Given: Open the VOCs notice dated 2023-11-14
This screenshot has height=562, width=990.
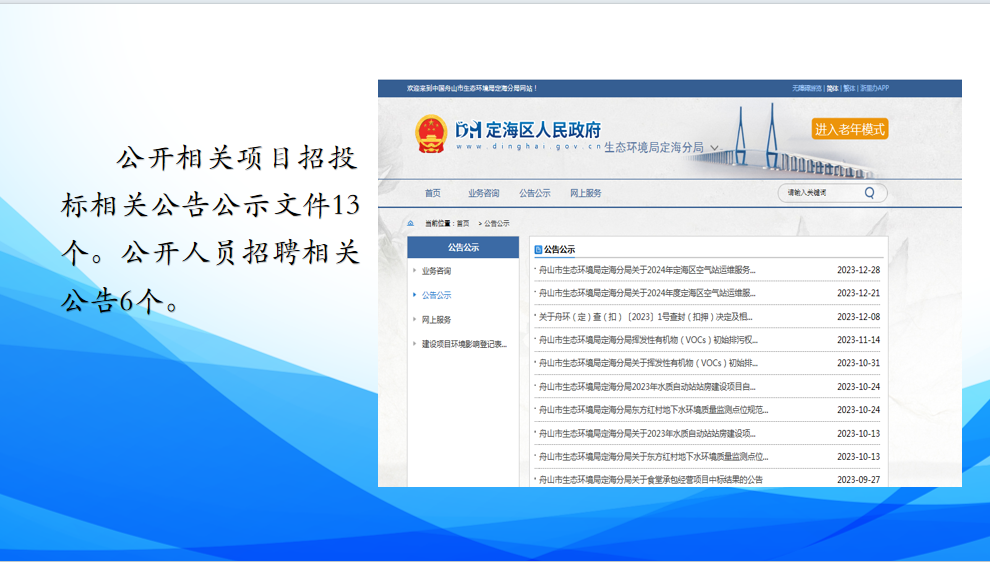Looking at the screenshot, I should click(x=647, y=340).
